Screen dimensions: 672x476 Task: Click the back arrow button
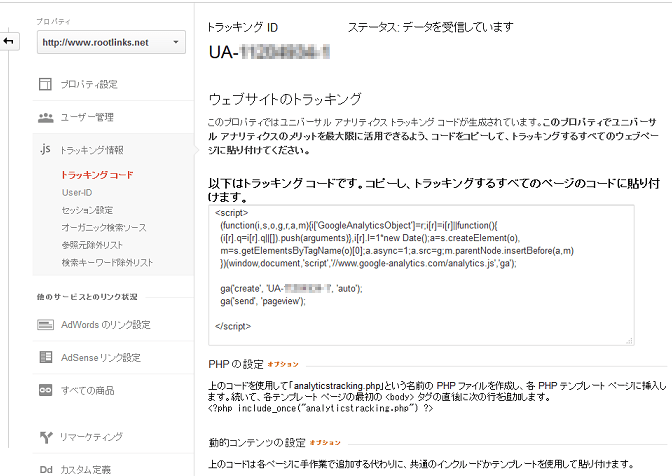click(9, 41)
